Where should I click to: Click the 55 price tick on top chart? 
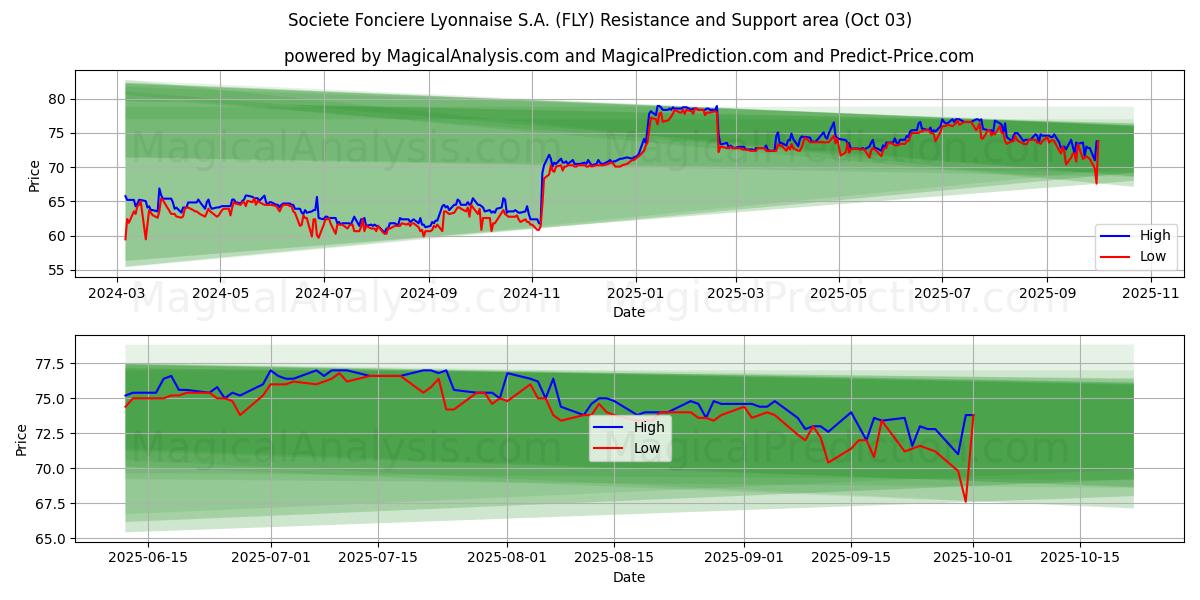[56, 271]
